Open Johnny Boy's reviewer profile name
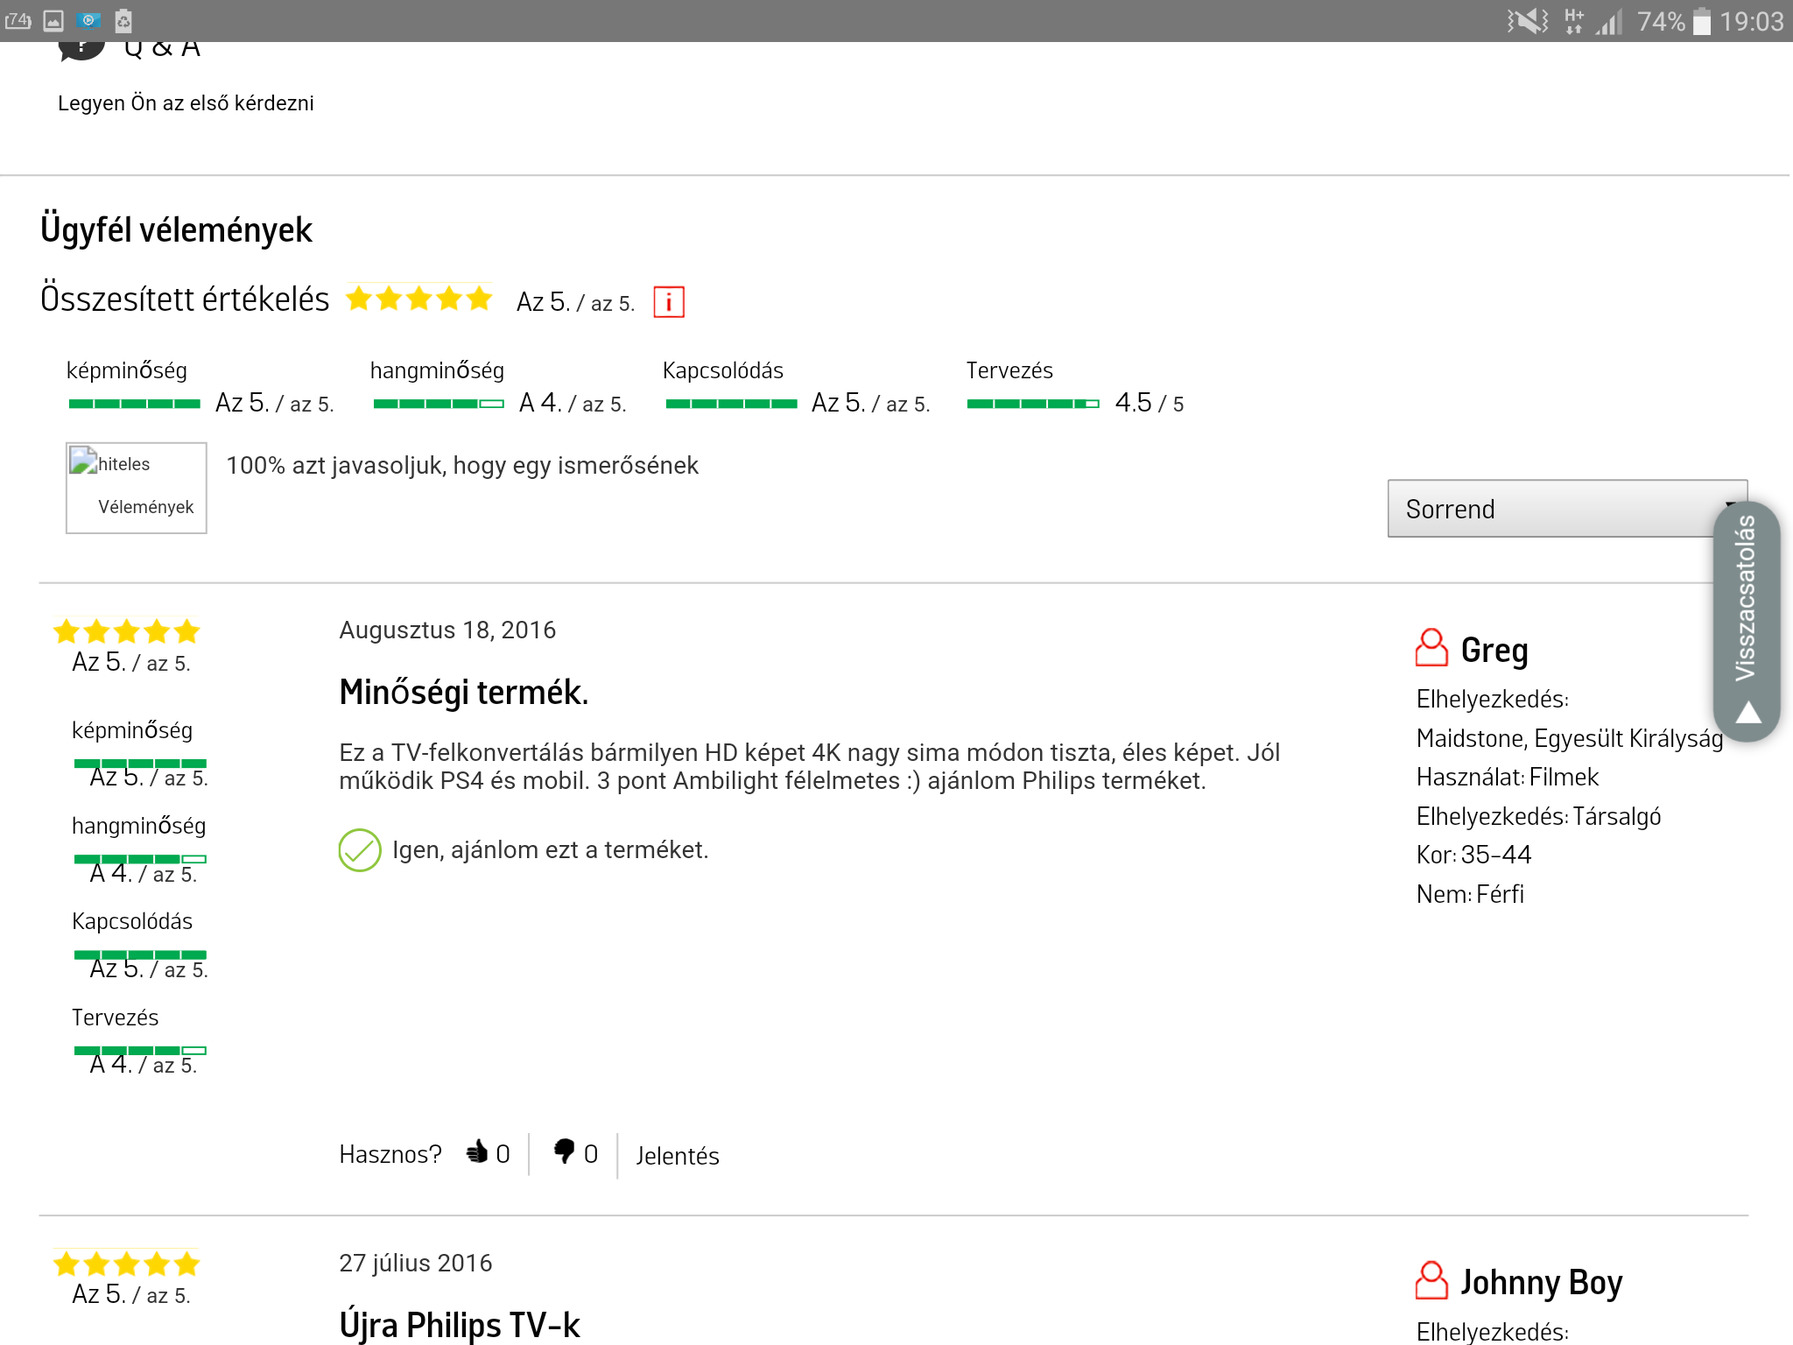The width and height of the screenshot is (1793, 1345). 1540,1282
